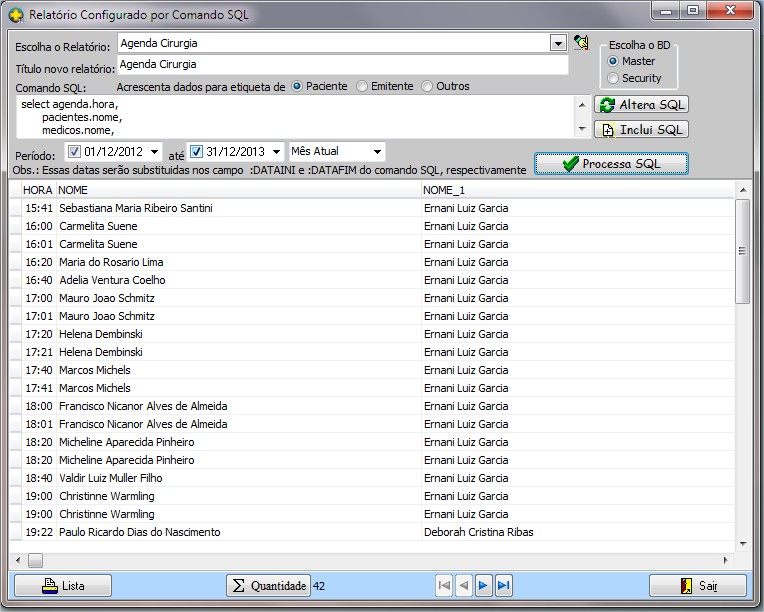Viewport: 764px width, 612px height.
Task: Expand the Escolha o Relatório dropdown
Action: point(558,44)
